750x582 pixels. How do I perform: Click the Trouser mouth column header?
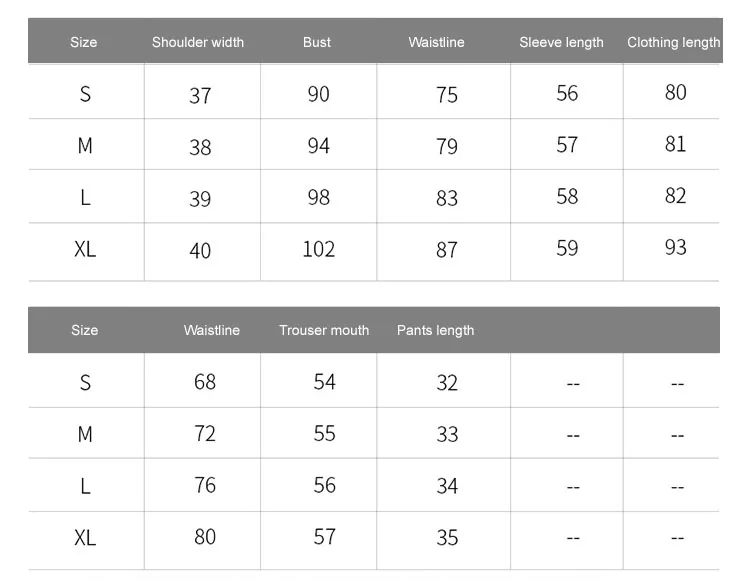pos(324,330)
